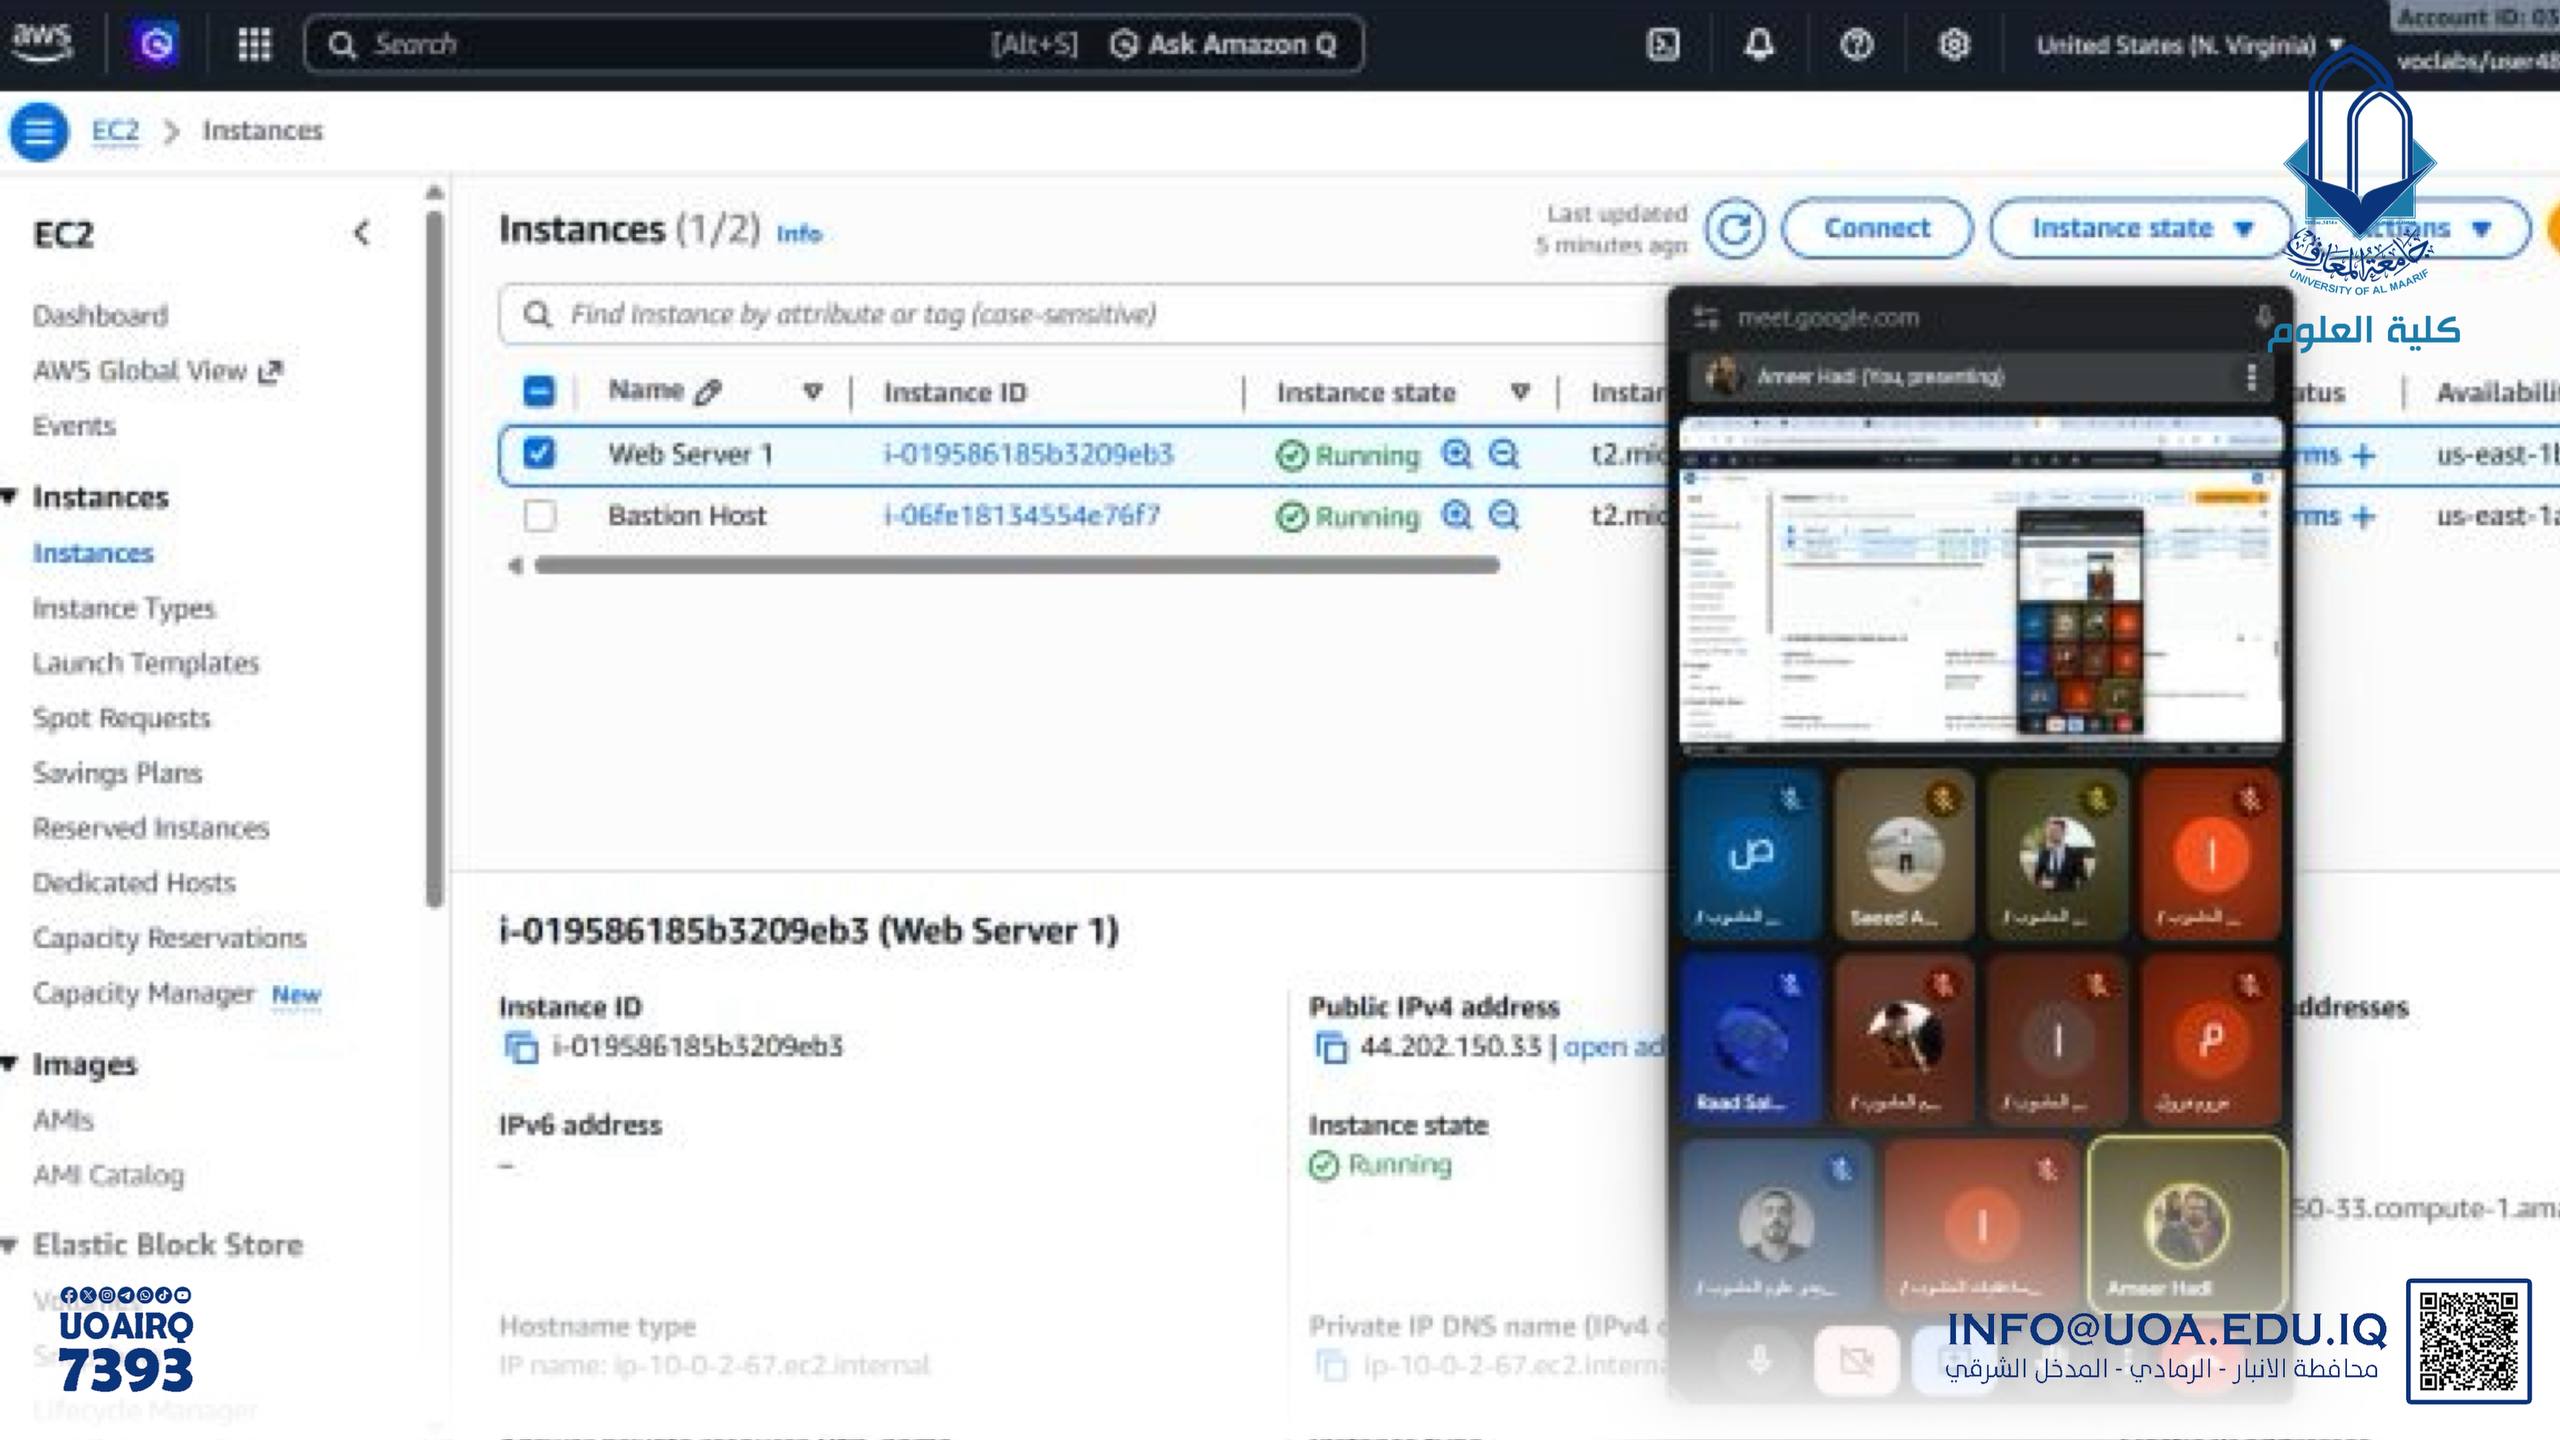Open the AWS services grid menu

click(x=254, y=44)
